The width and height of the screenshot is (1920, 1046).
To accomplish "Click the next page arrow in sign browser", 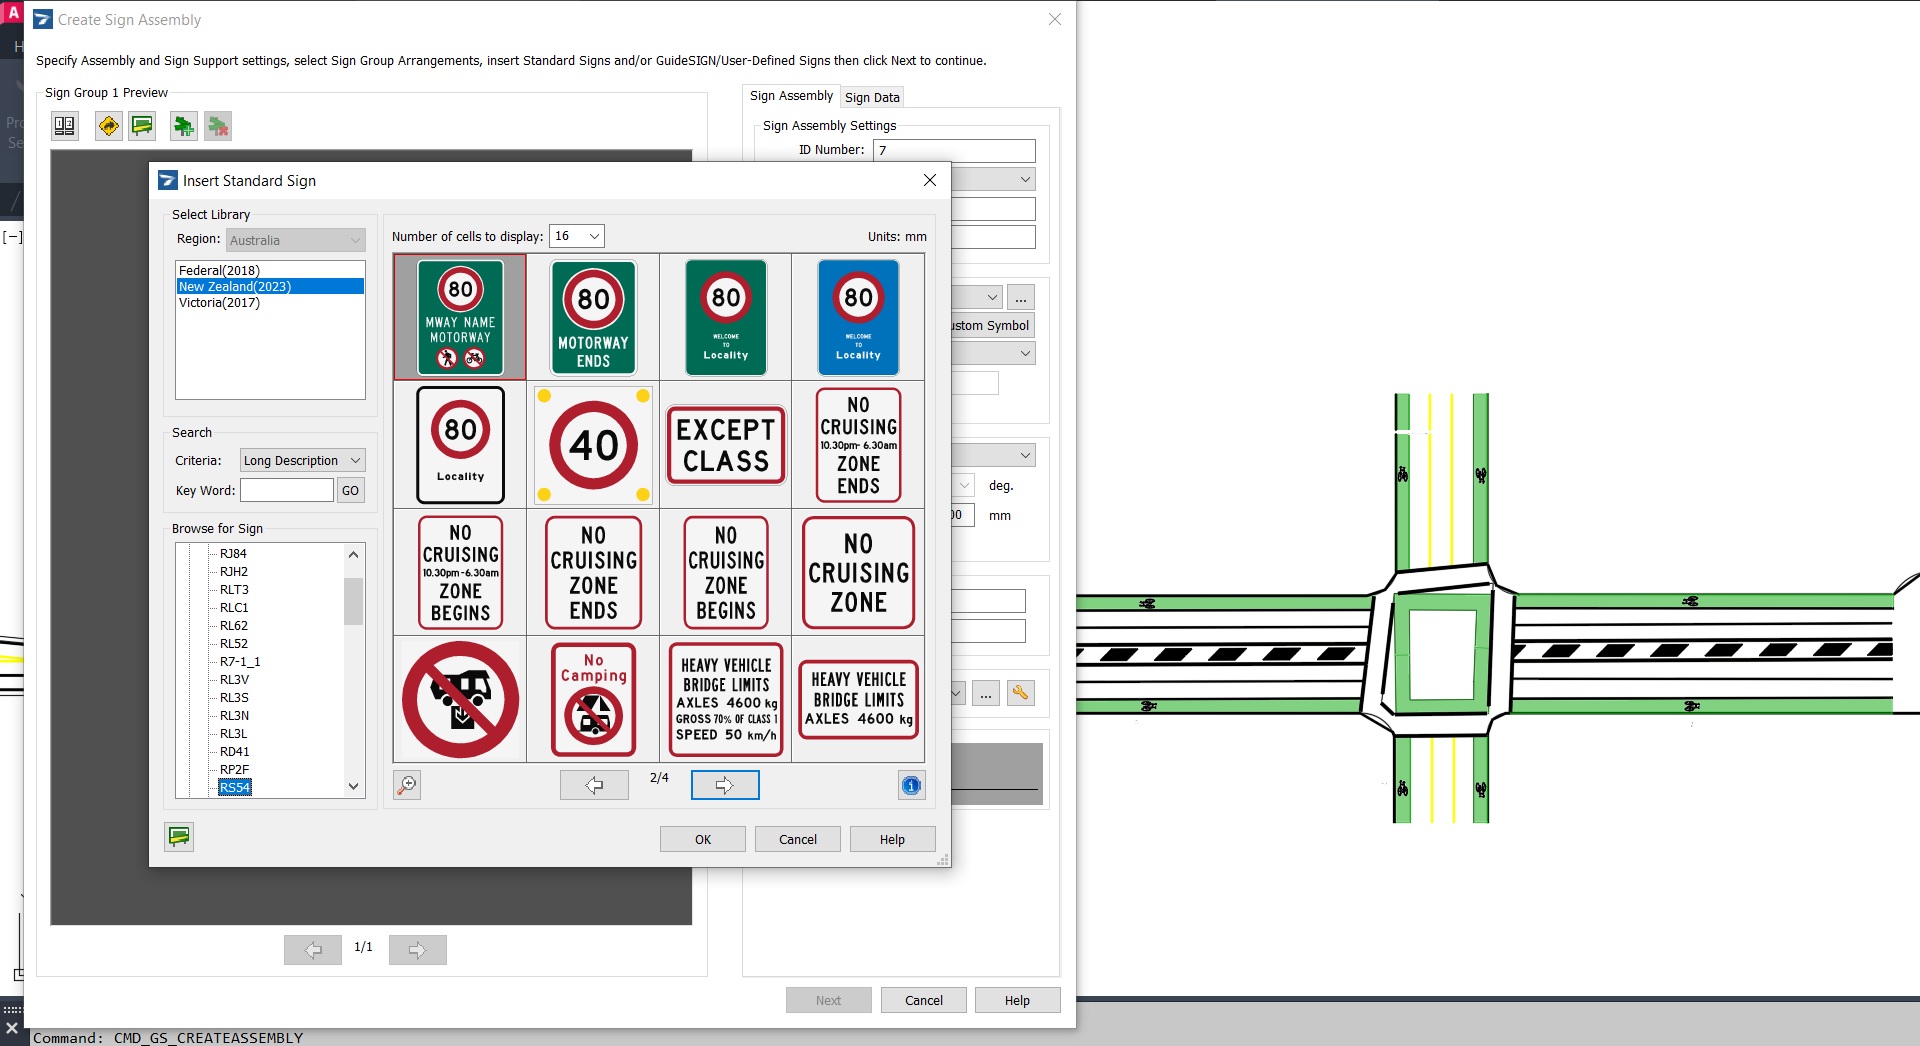I will coord(724,785).
